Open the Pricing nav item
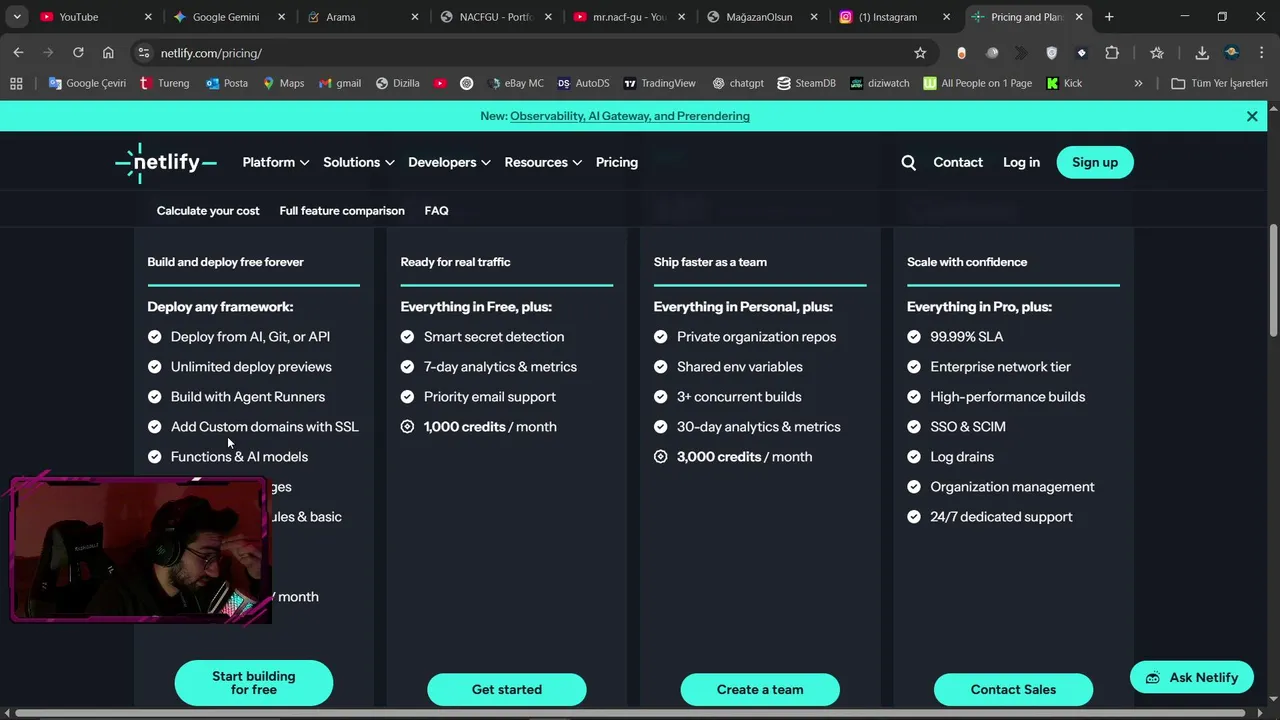The width and height of the screenshot is (1280, 720). point(617,162)
